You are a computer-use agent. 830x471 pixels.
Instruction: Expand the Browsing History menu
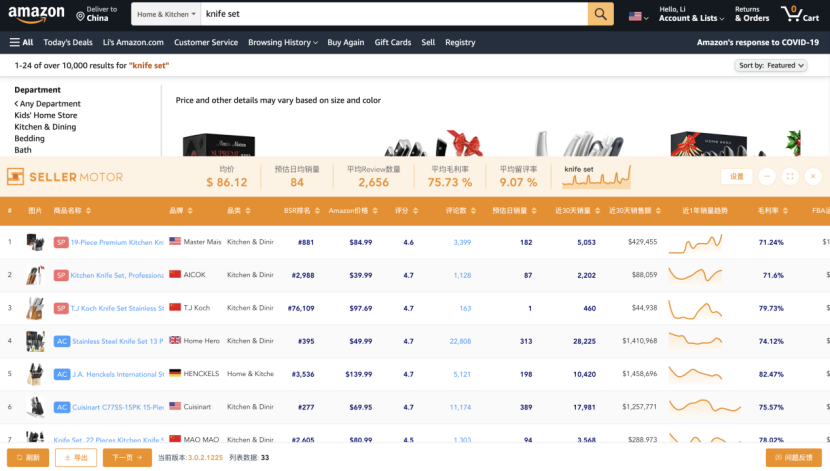tap(282, 42)
